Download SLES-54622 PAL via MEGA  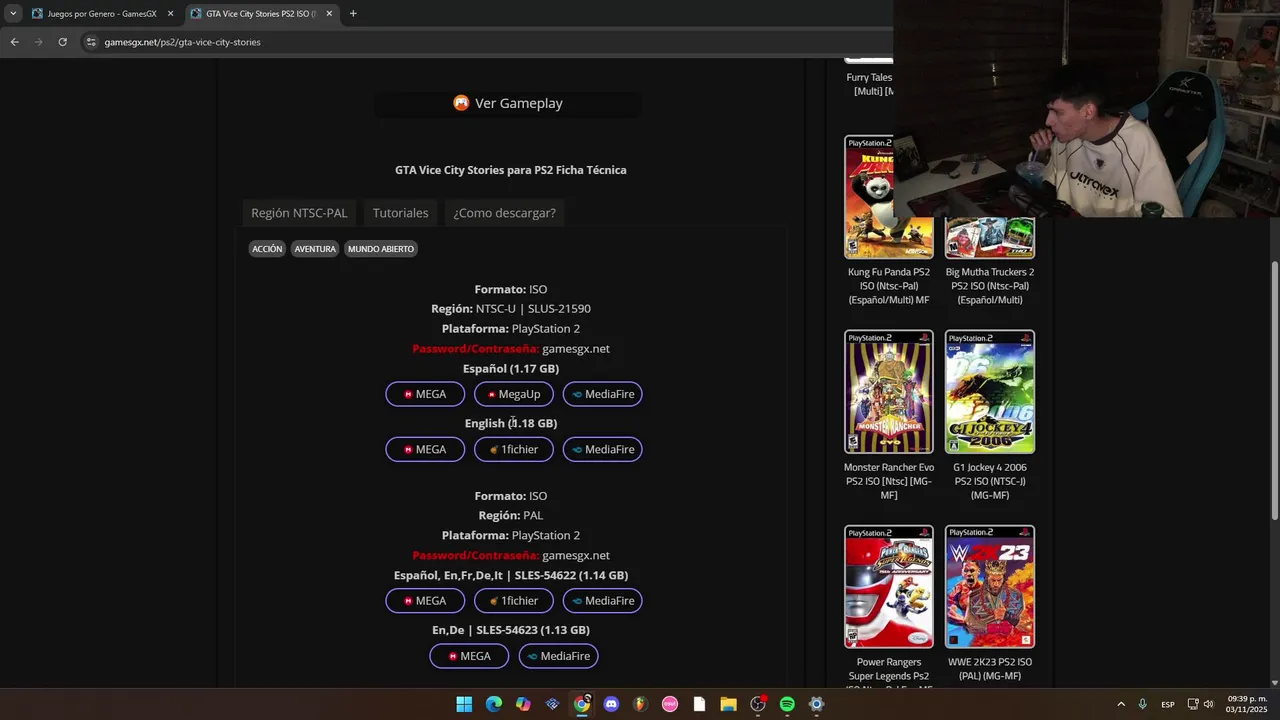[425, 601]
